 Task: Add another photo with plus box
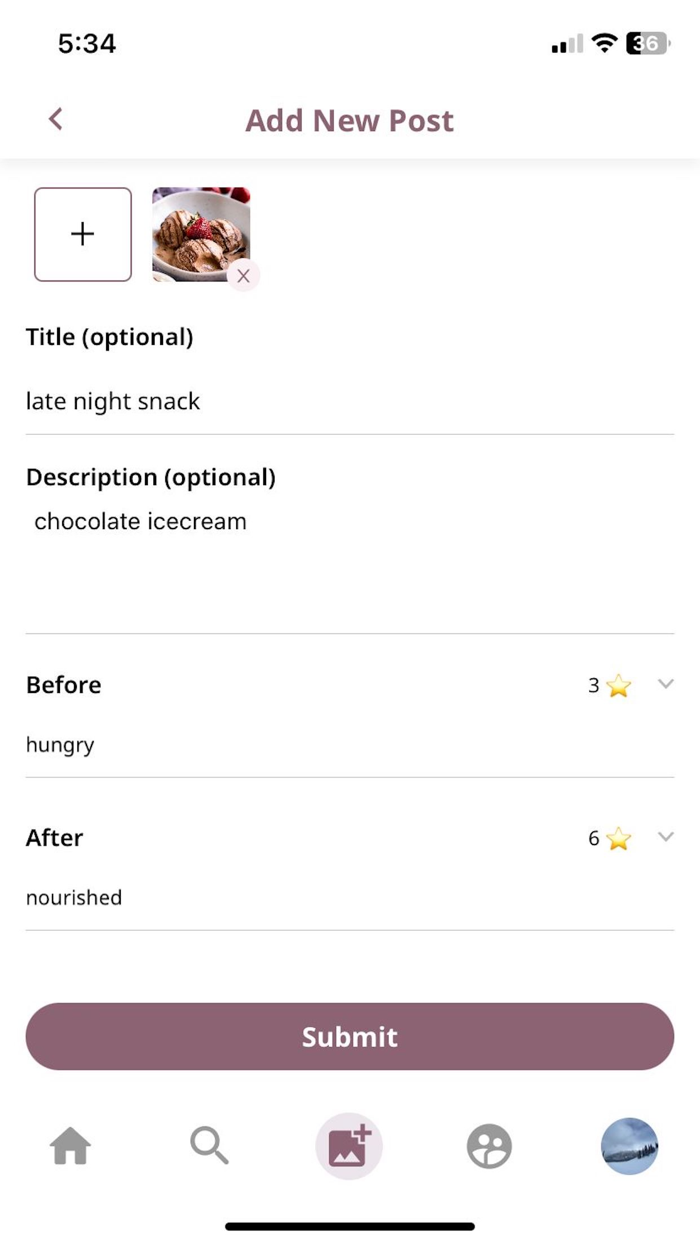83,234
